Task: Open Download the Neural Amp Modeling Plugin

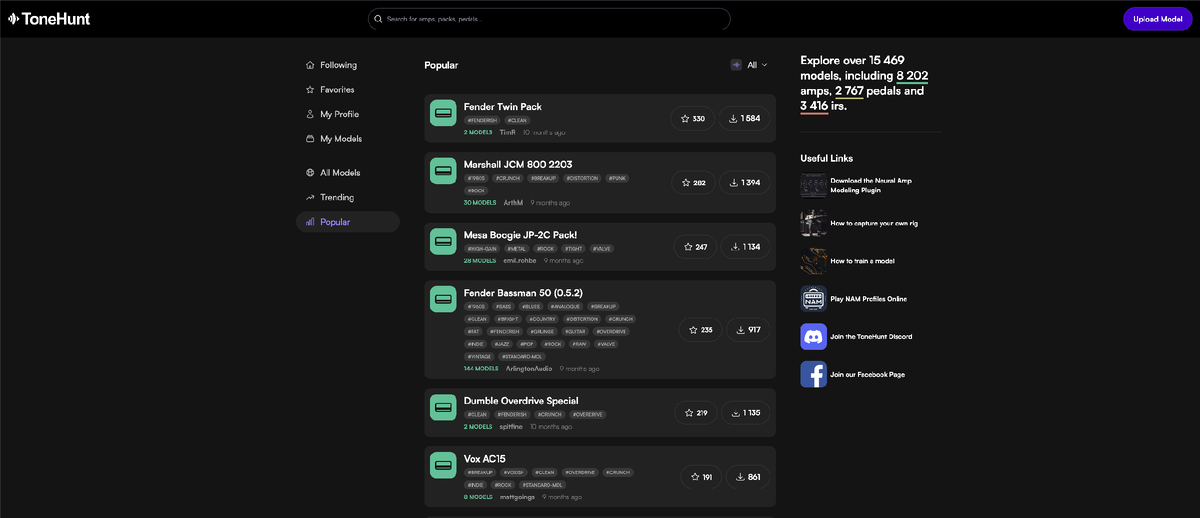Action: [x=870, y=185]
